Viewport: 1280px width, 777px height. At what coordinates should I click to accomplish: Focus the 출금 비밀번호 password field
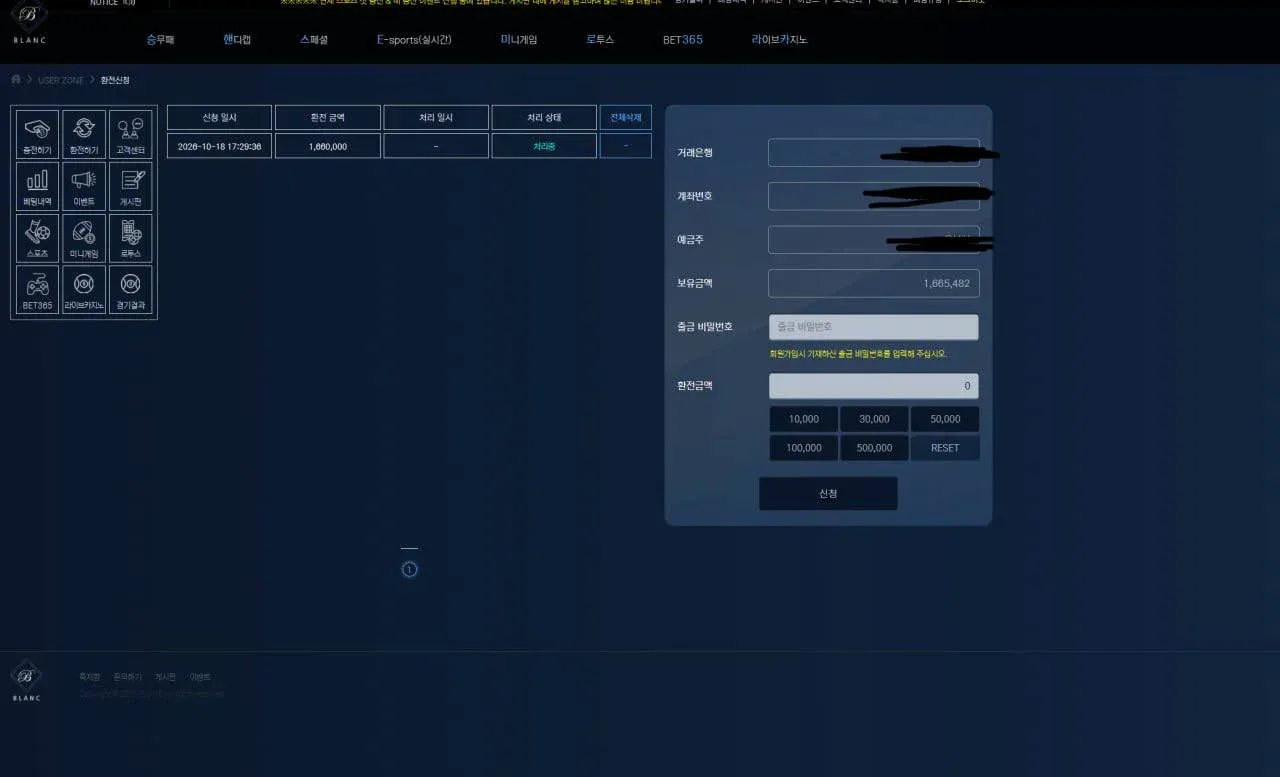pyautogui.click(x=874, y=327)
